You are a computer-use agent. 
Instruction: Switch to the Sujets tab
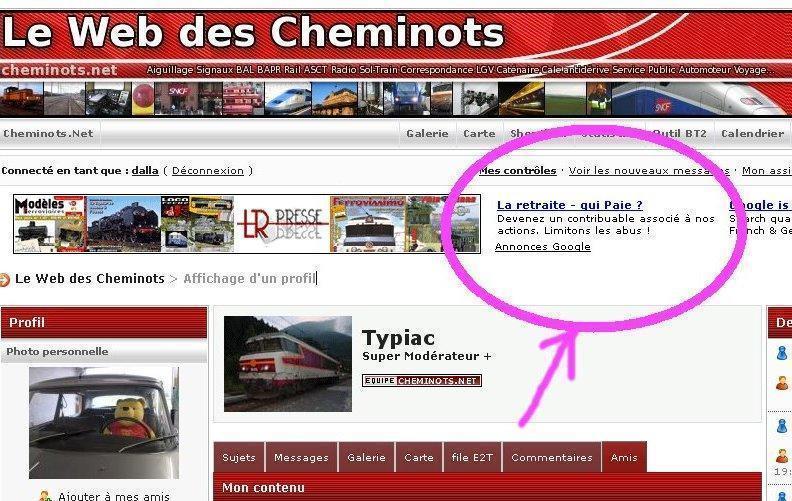point(239,458)
